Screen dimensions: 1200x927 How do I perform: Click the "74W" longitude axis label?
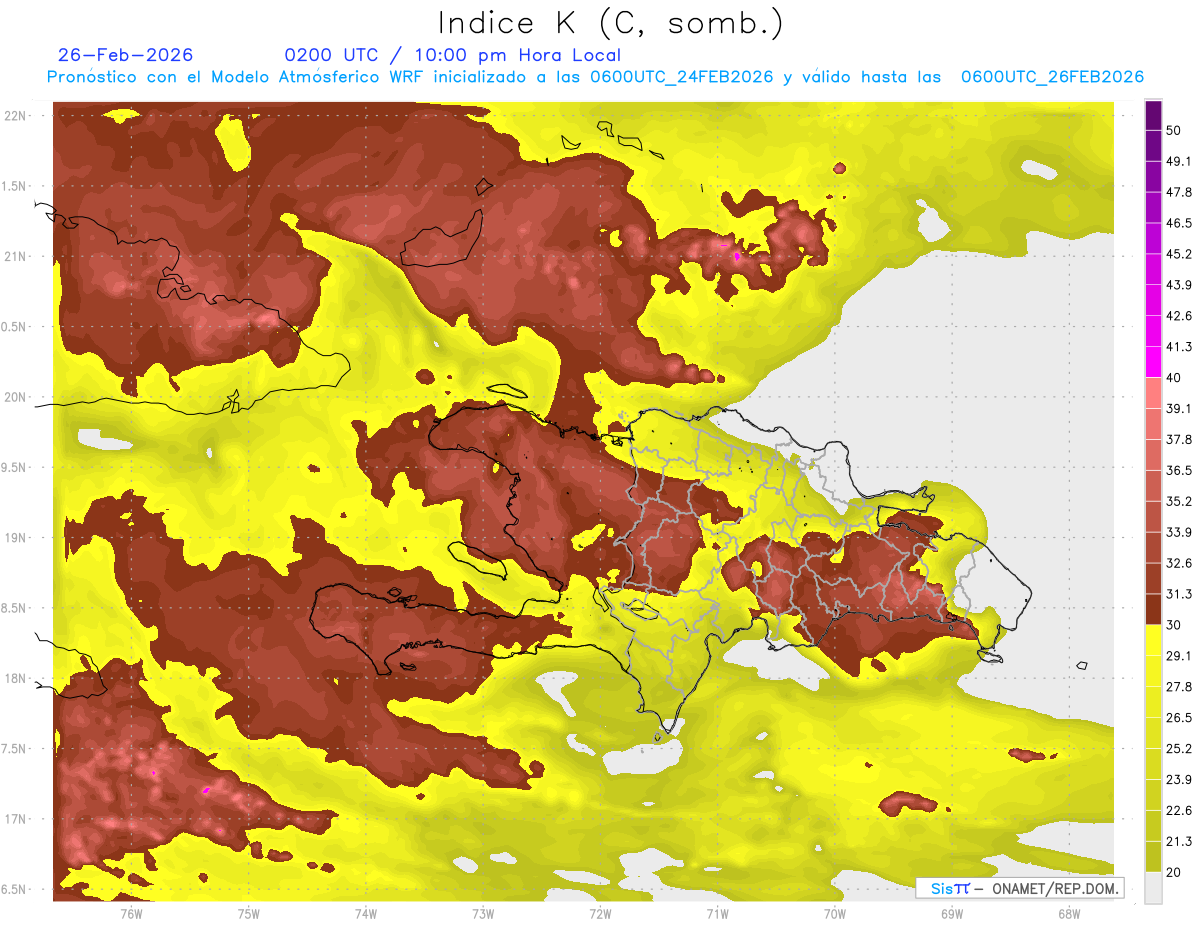point(365,914)
